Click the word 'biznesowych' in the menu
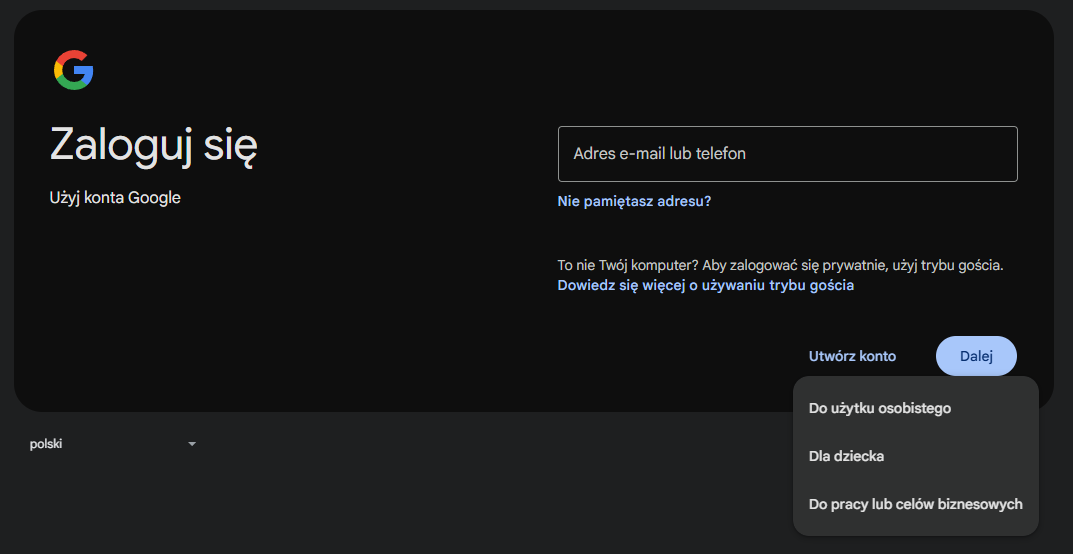 [983, 504]
